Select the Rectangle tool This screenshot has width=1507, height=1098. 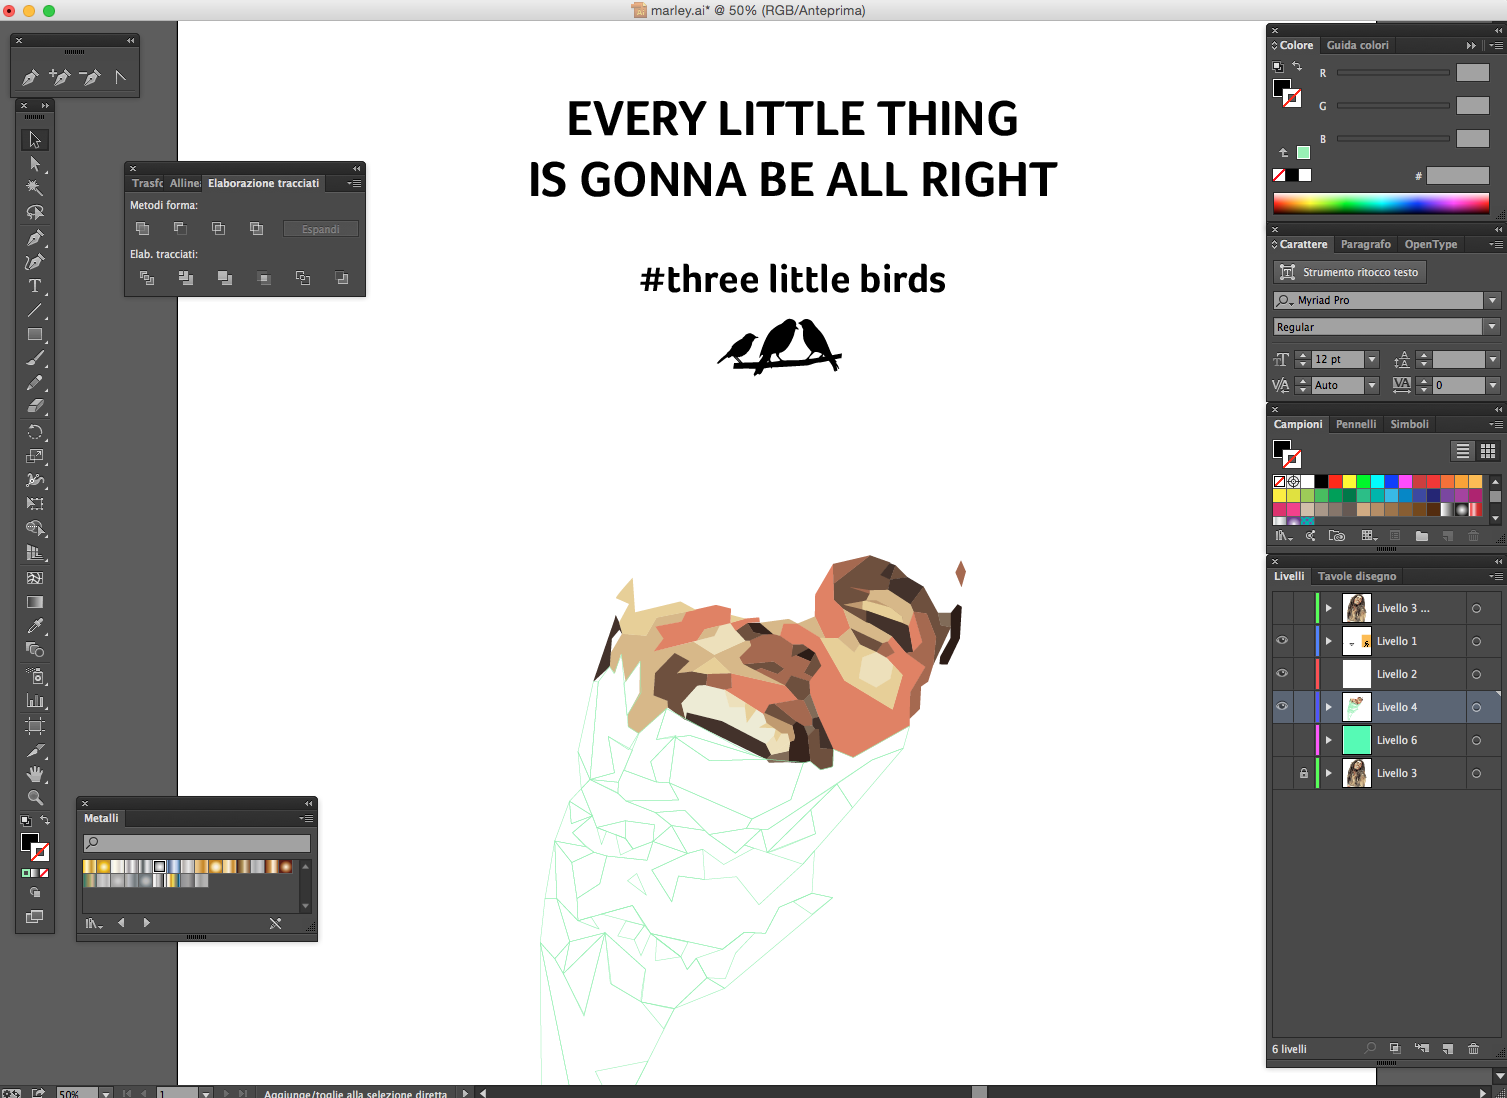(35, 335)
